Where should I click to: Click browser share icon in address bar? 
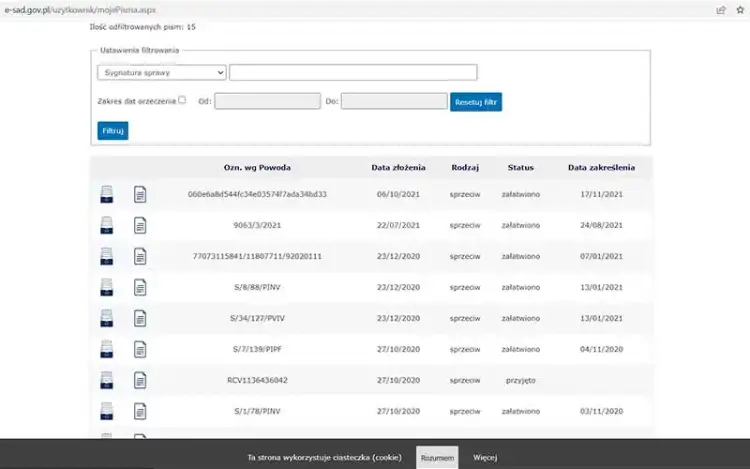coord(720,9)
